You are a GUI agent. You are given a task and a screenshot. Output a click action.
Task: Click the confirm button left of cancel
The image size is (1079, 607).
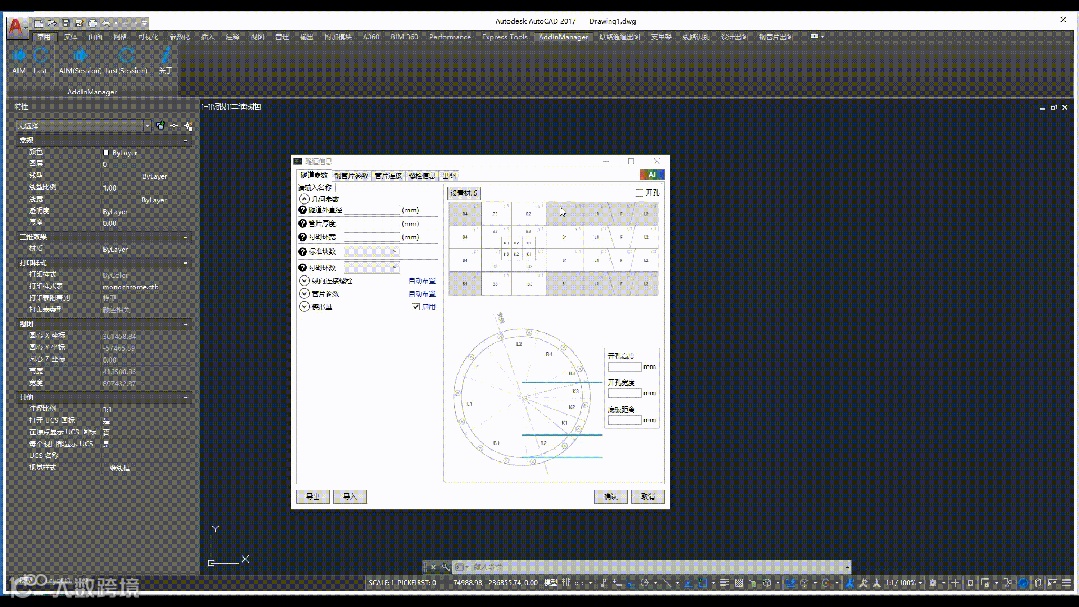click(610, 496)
